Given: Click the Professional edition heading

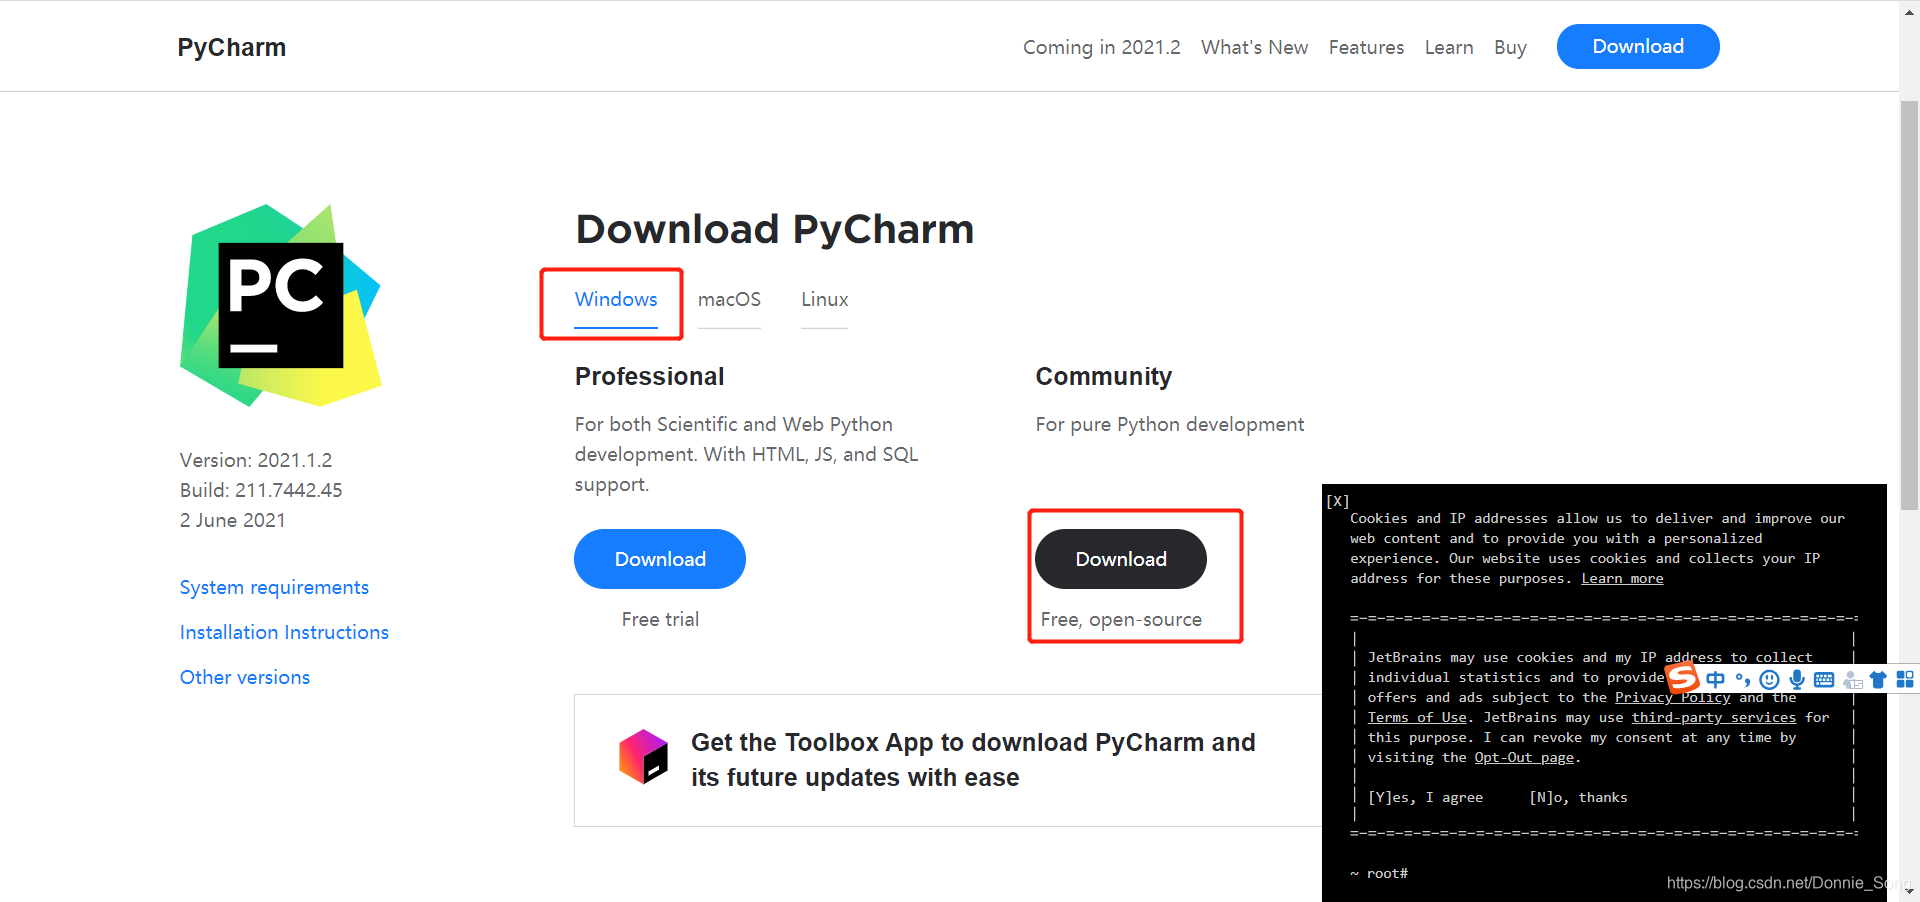Looking at the screenshot, I should tap(649, 376).
